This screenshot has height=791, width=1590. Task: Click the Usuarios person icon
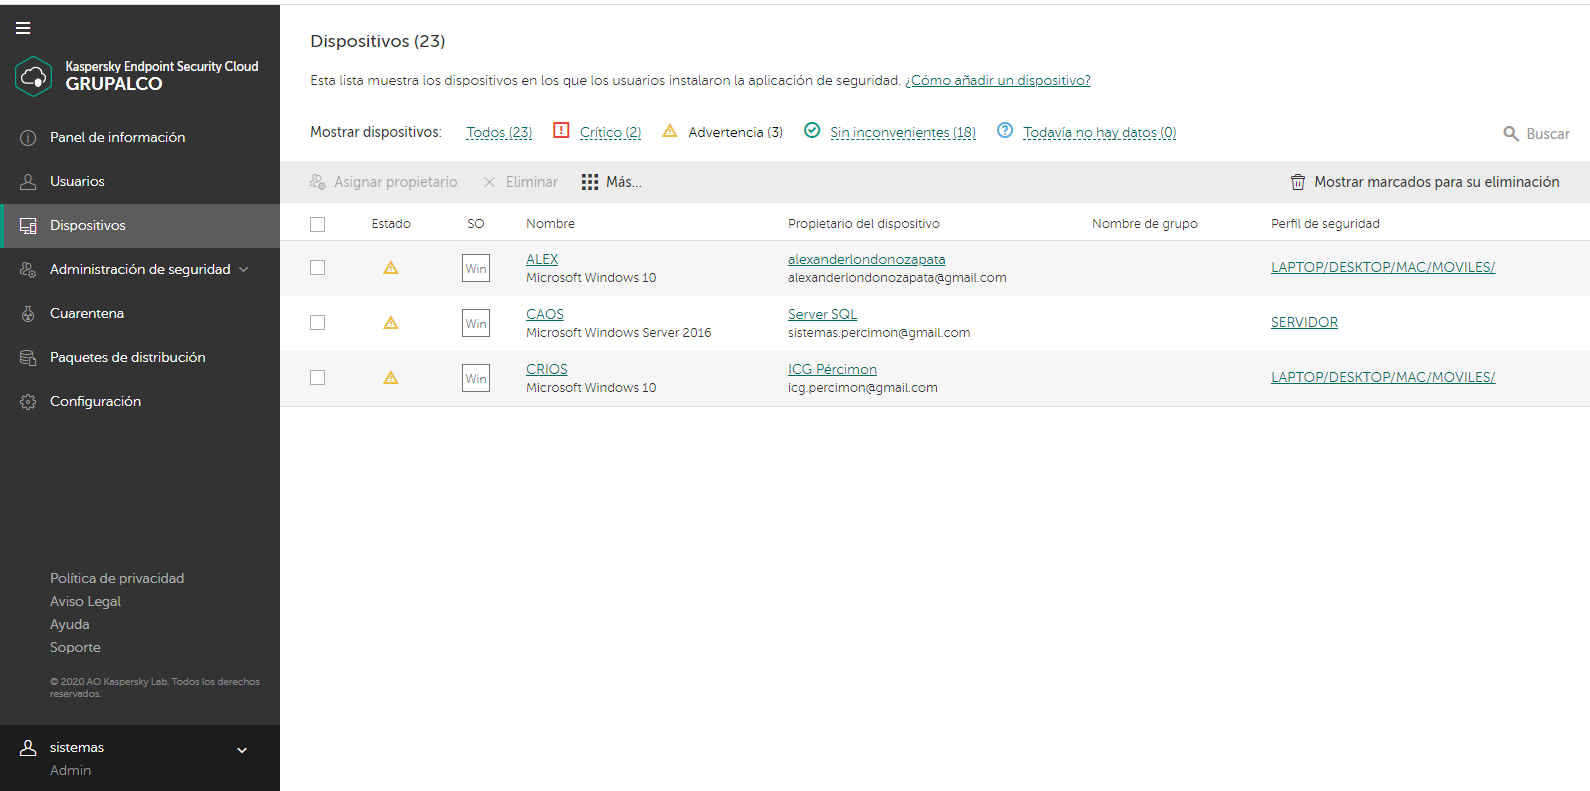tap(28, 182)
